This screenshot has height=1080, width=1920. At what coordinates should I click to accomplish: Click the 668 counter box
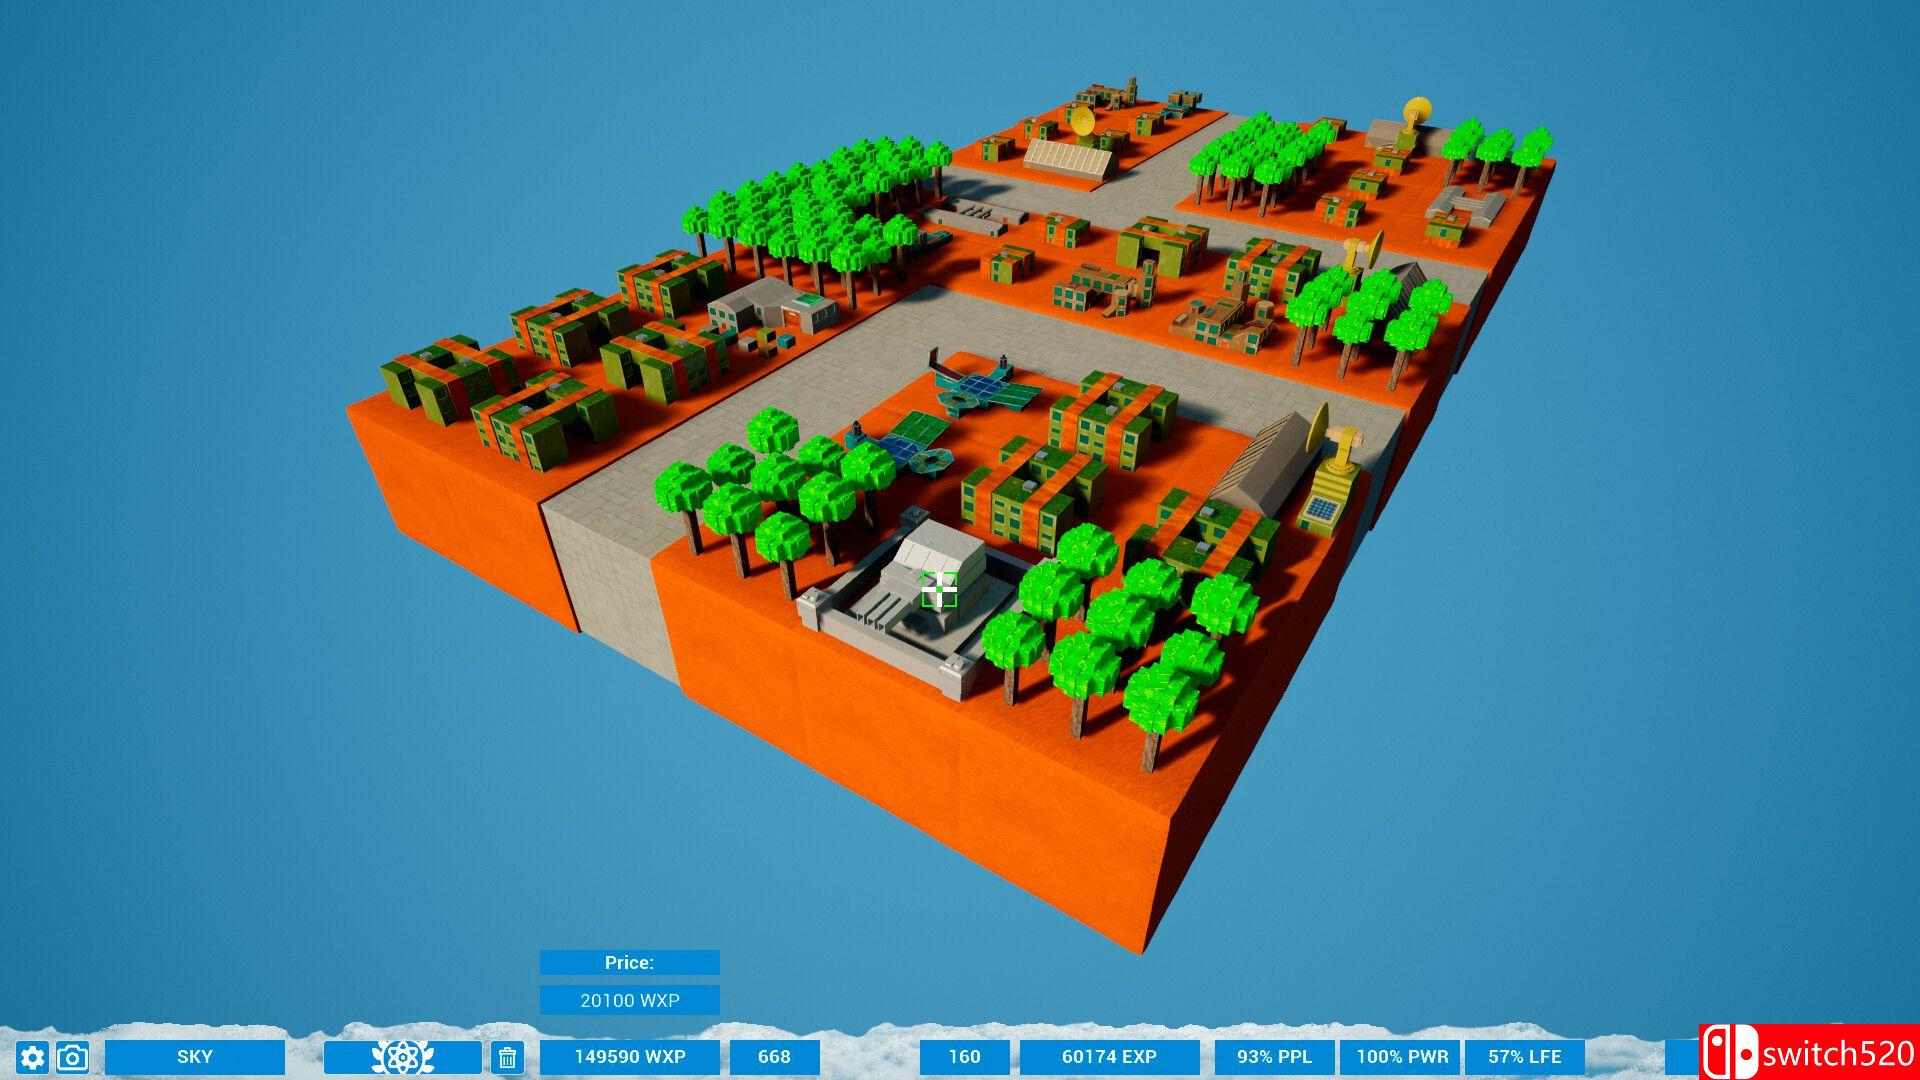coord(774,1056)
